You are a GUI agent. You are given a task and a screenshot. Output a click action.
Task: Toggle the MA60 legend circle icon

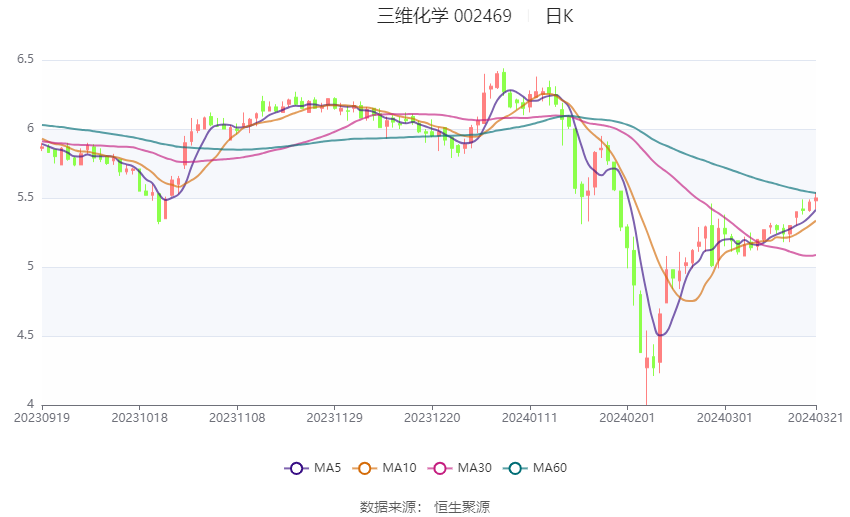(515, 468)
